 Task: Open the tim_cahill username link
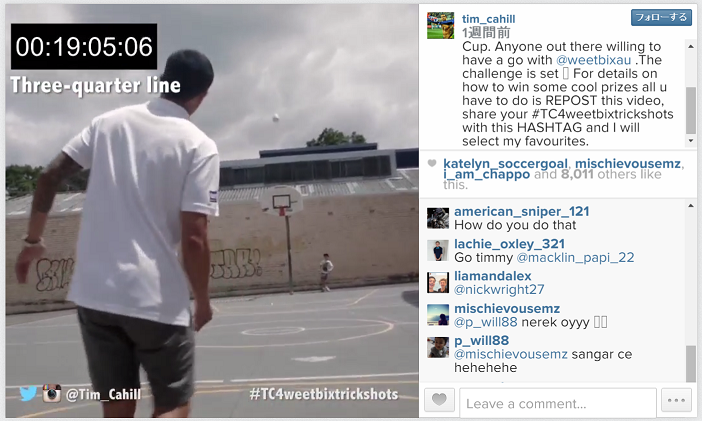click(x=488, y=19)
